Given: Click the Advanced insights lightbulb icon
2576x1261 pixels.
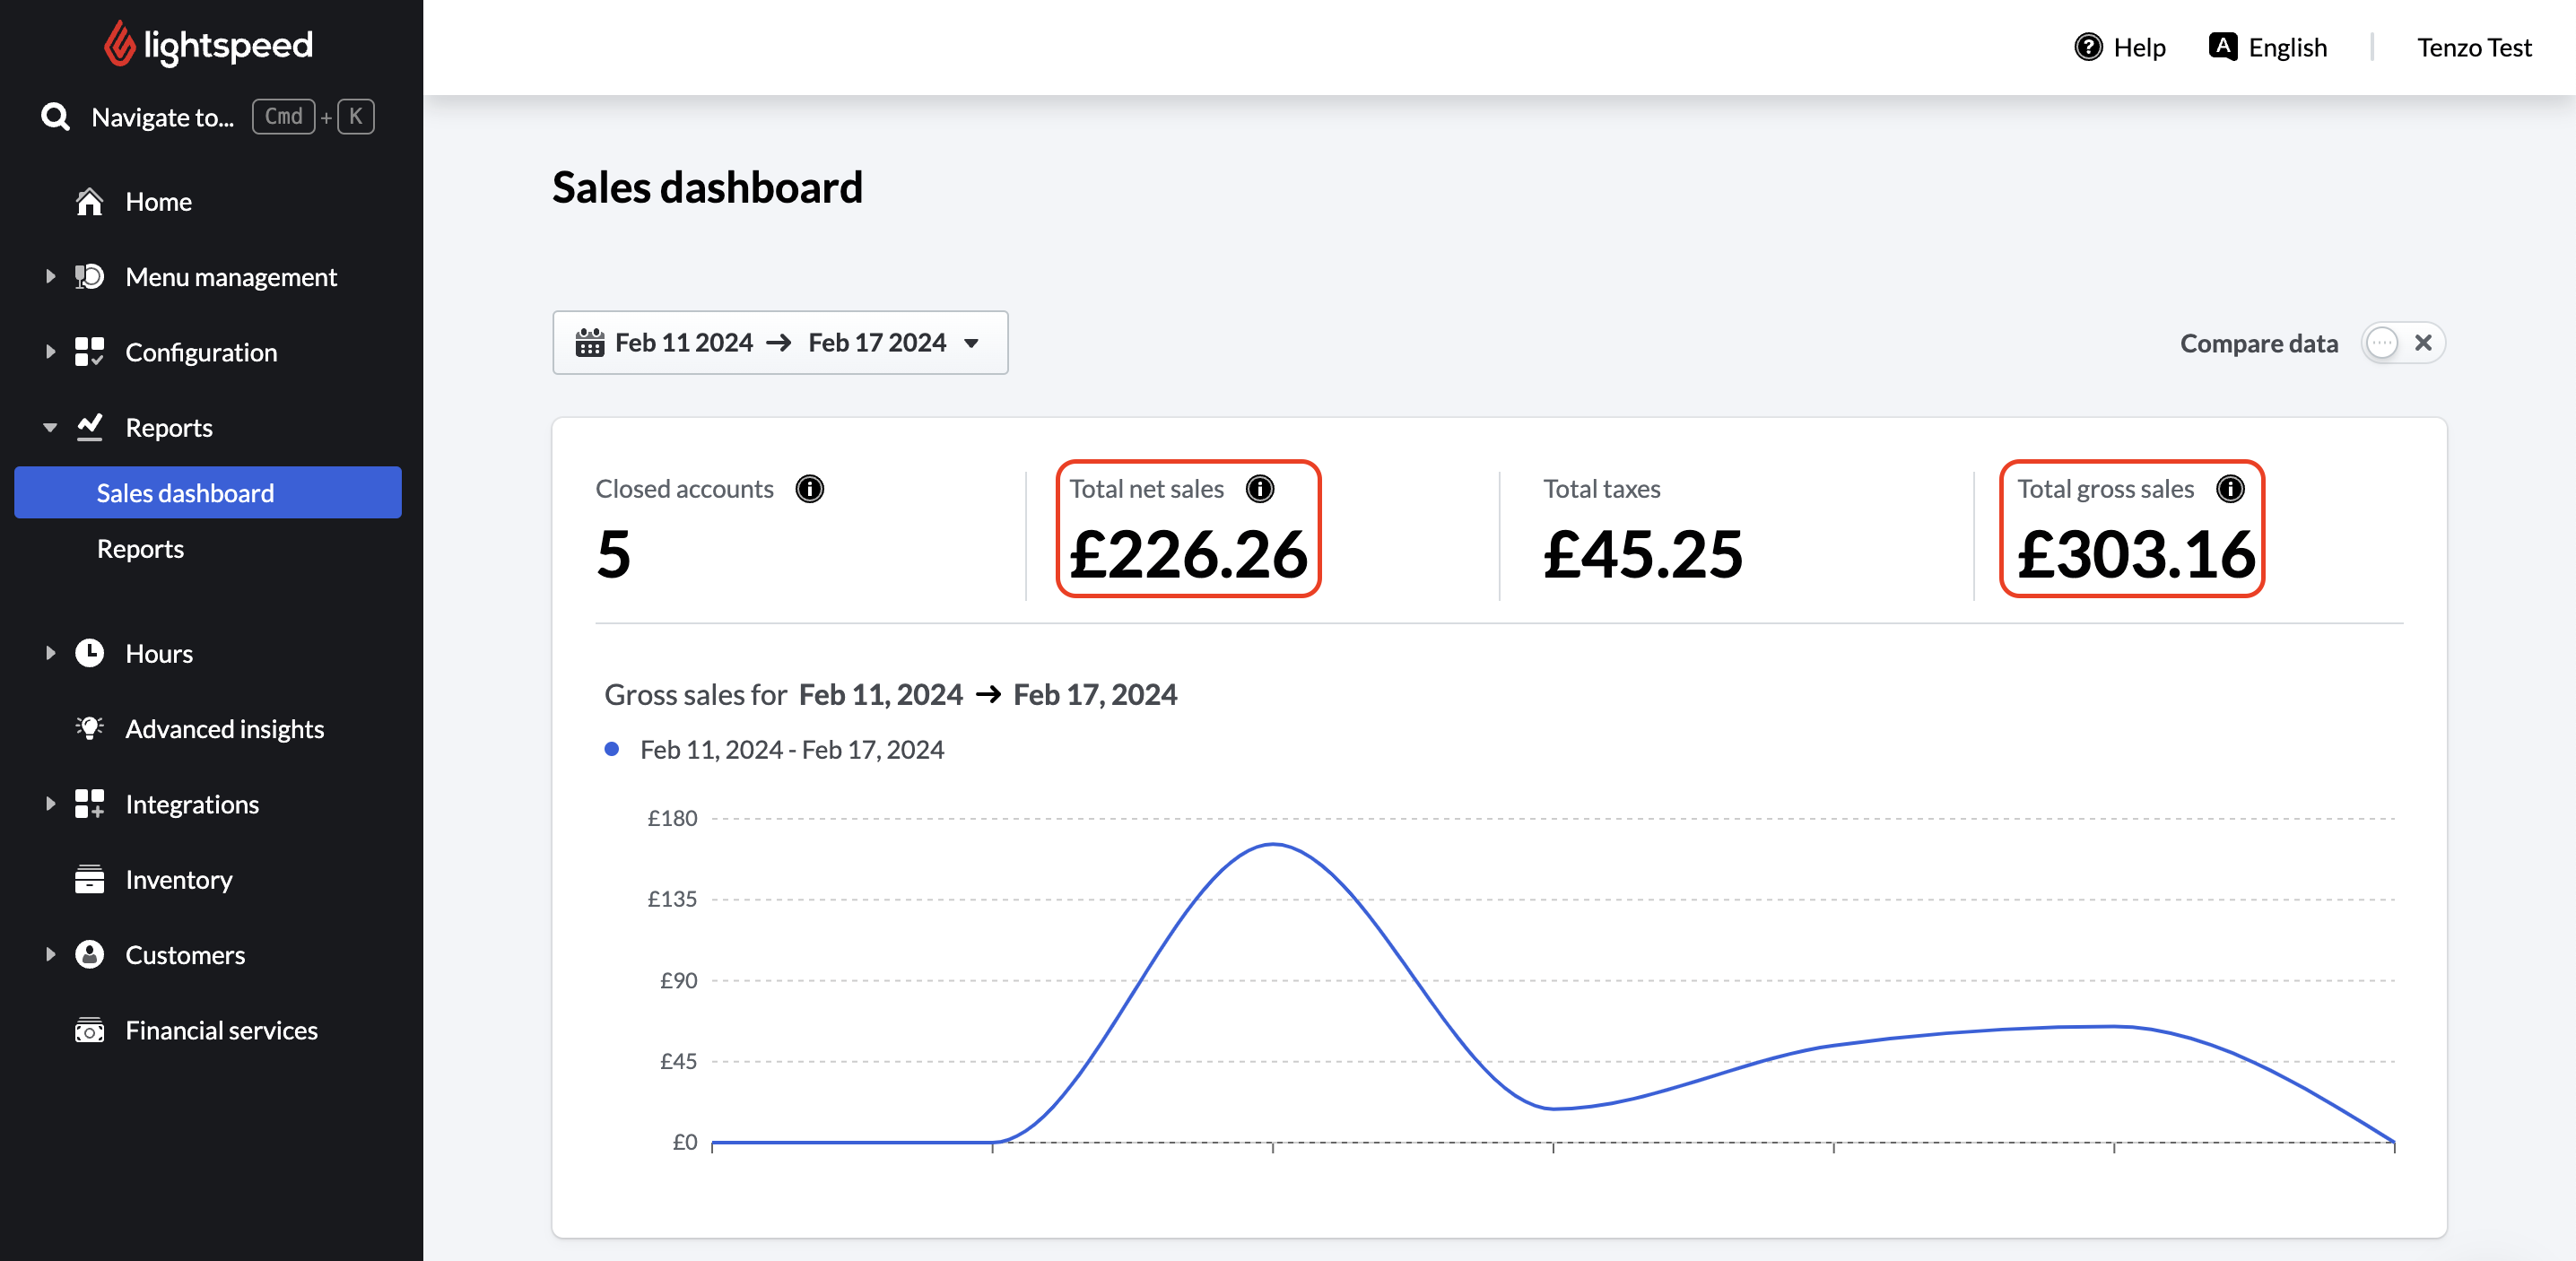Looking at the screenshot, I should 89,728.
